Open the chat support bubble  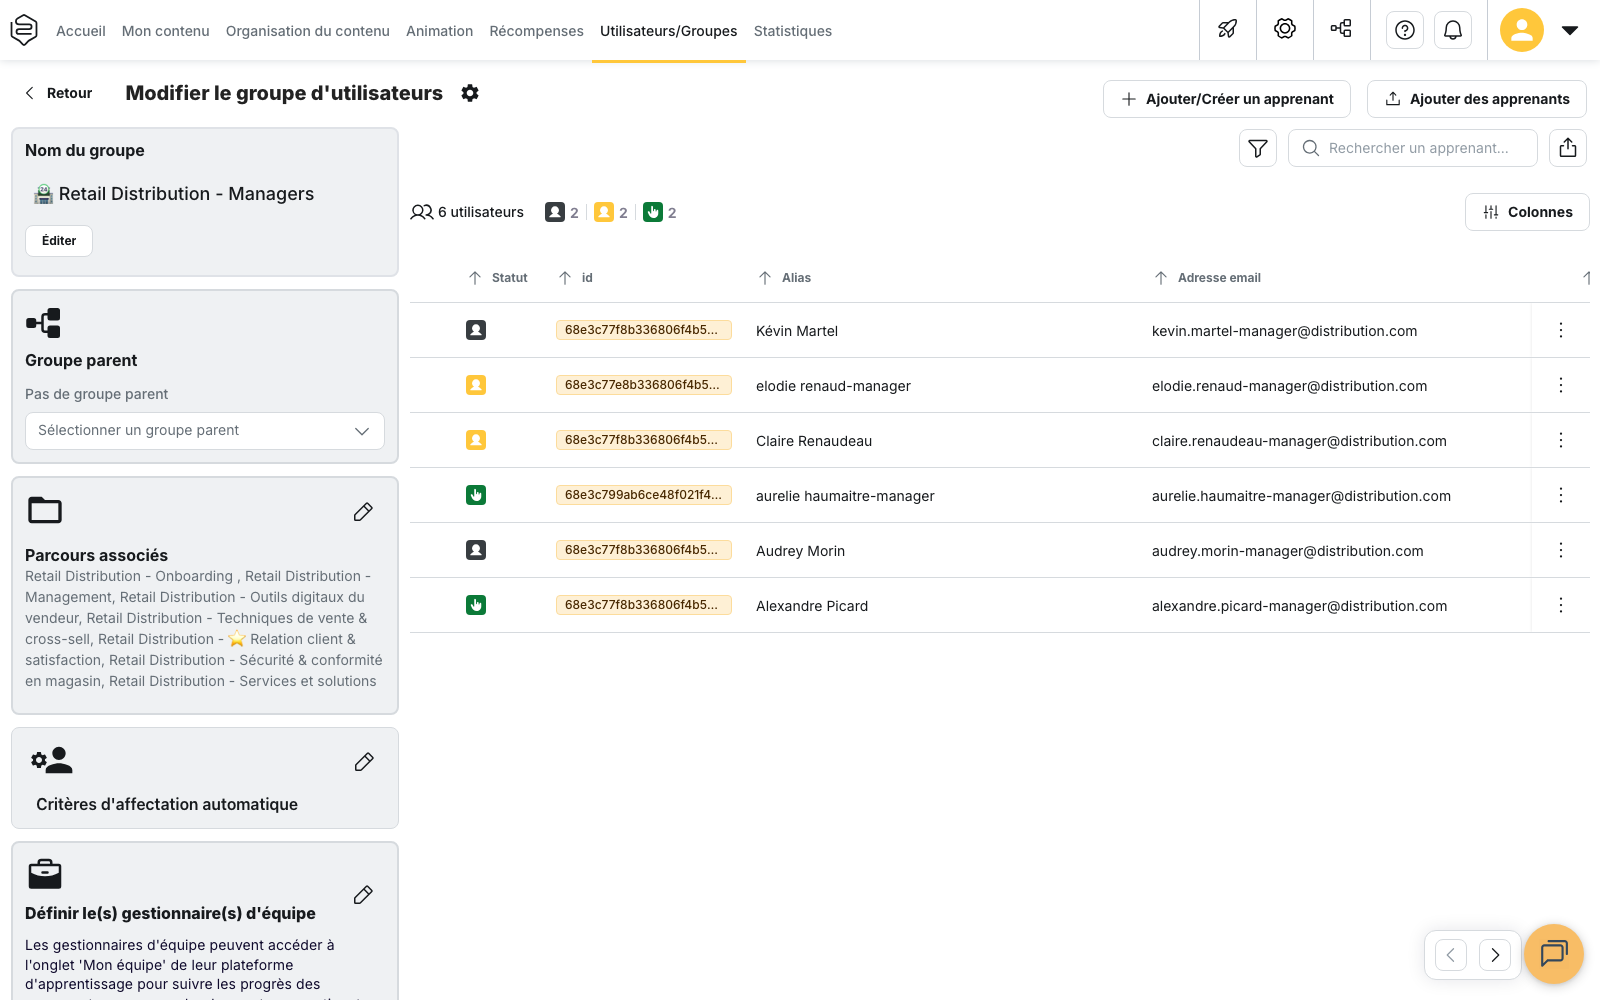click(1554, 954)
